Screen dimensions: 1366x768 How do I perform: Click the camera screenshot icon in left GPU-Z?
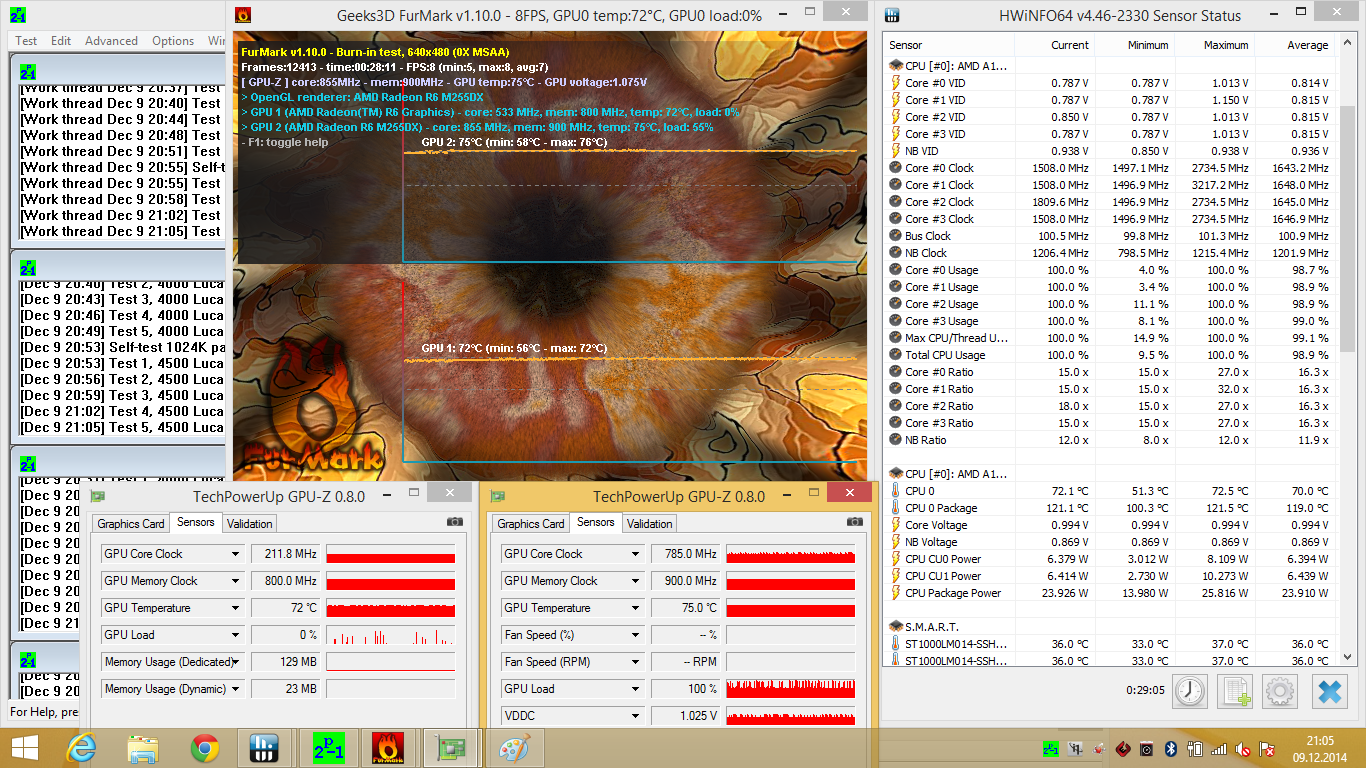click(x=455, y=522)
